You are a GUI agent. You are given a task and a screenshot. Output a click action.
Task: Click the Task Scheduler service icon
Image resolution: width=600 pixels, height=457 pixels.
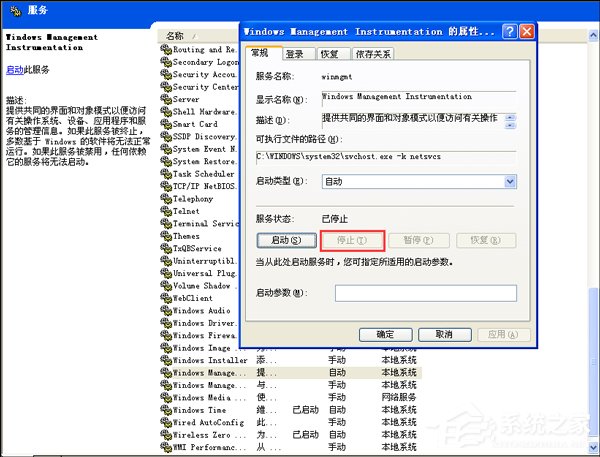click(x=166, y=174)
